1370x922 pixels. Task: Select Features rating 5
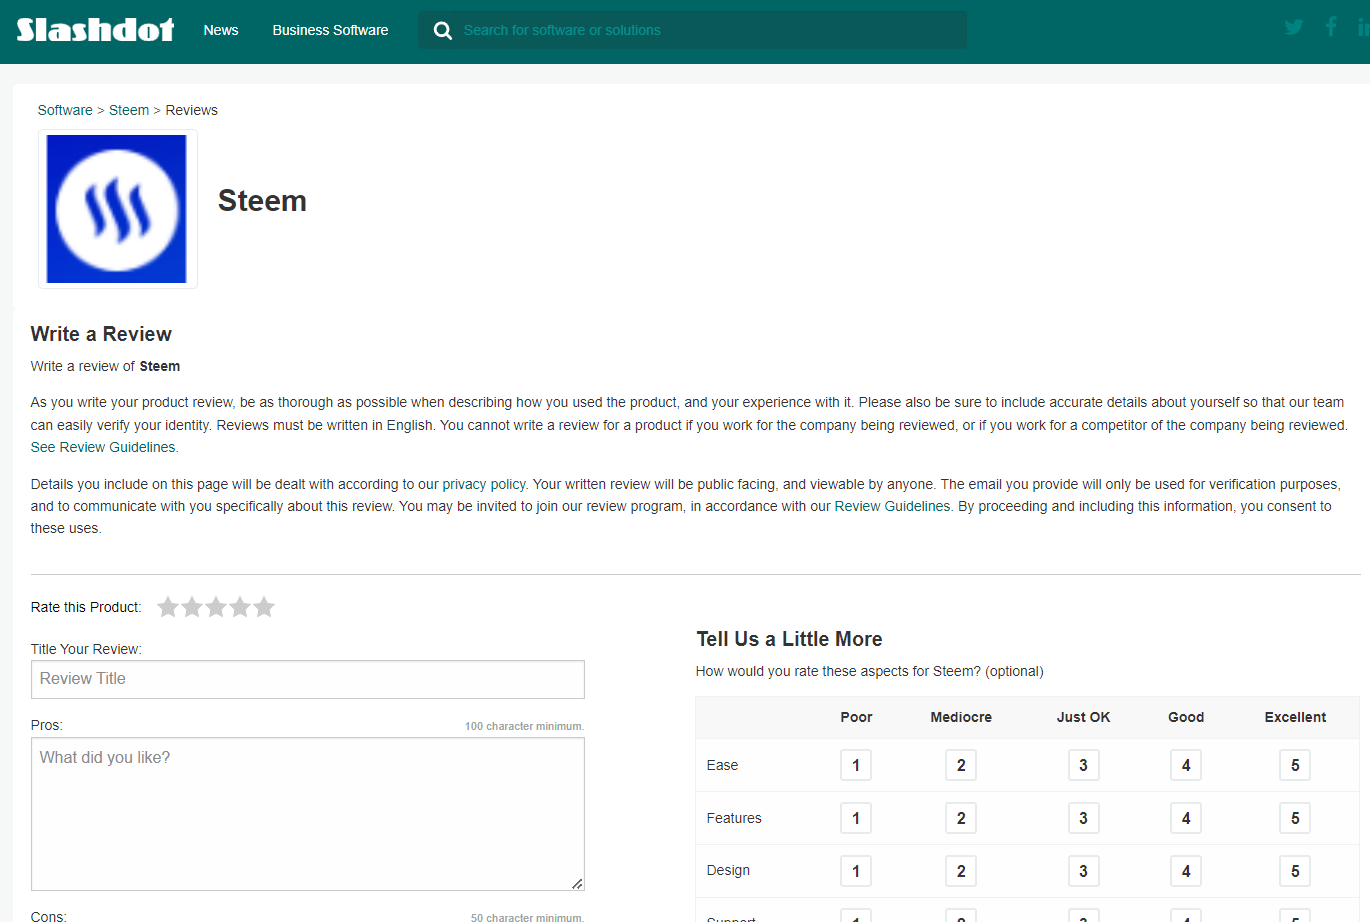pos(1295,818)
